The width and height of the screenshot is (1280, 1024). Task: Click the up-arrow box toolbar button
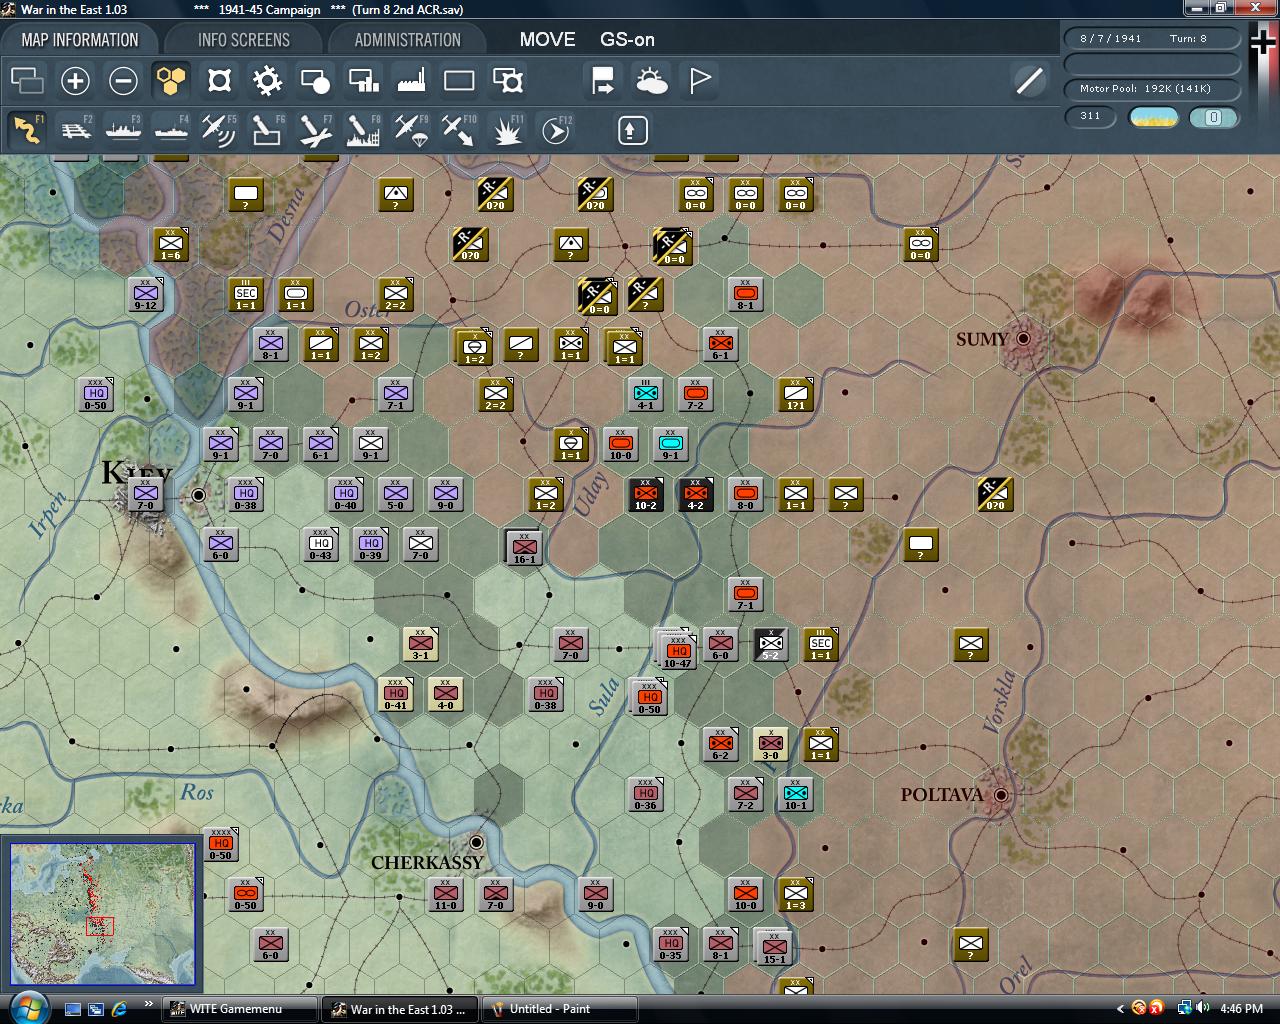[633, 130]
